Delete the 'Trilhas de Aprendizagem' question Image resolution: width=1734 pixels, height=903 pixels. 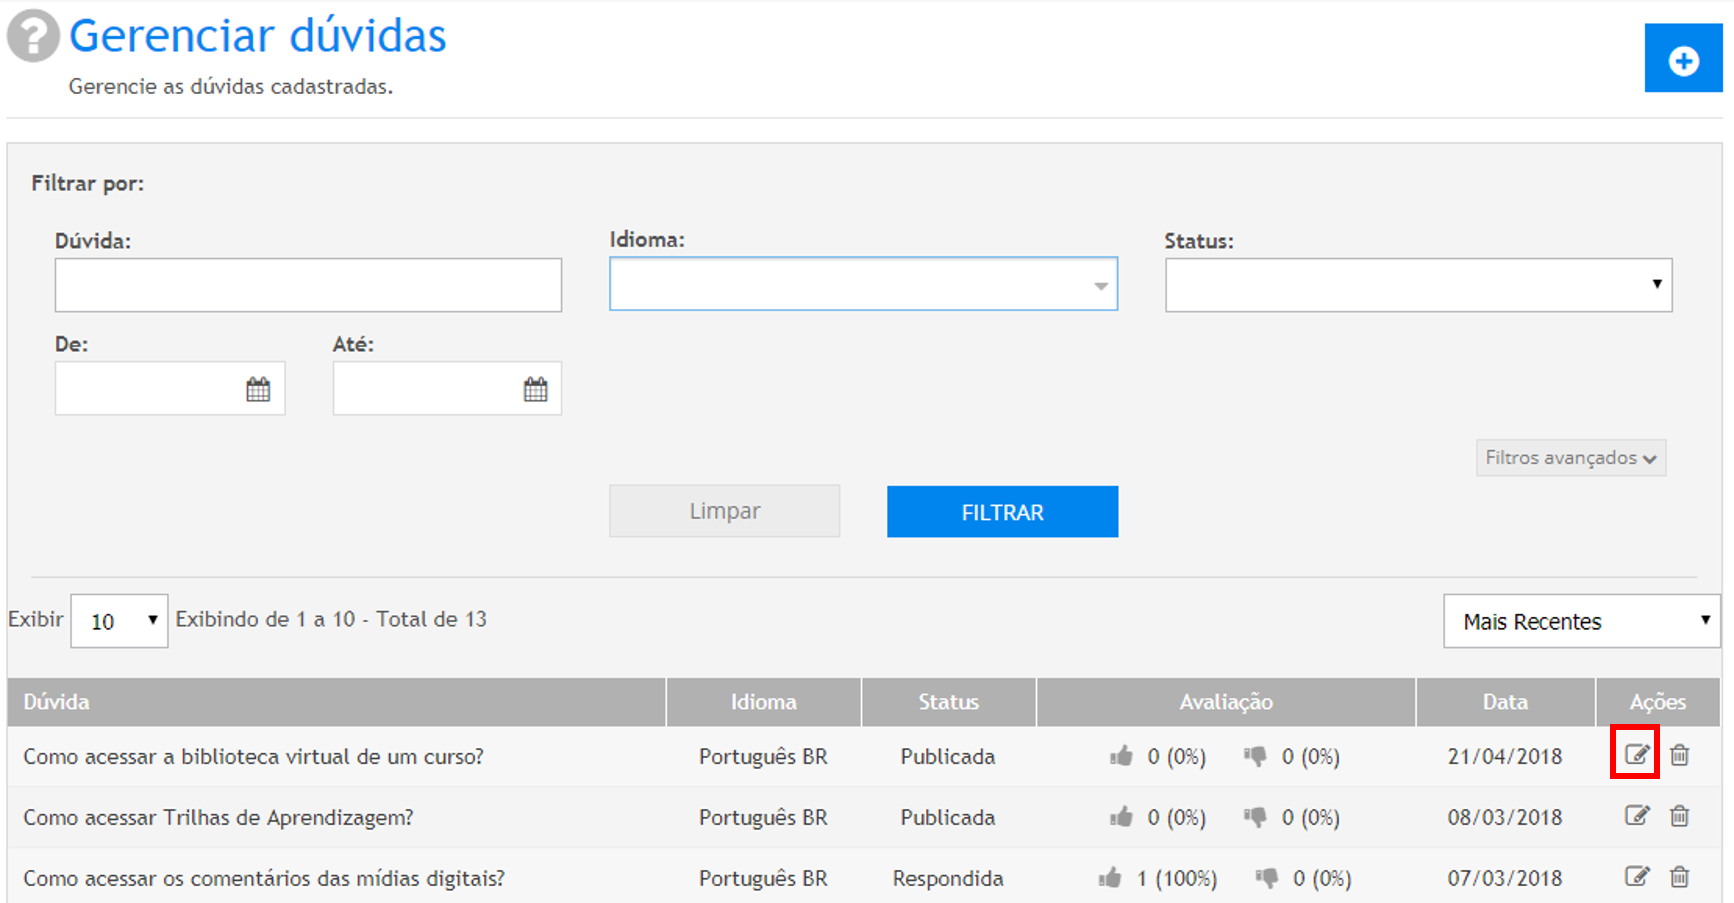[x=1680, y=816]
